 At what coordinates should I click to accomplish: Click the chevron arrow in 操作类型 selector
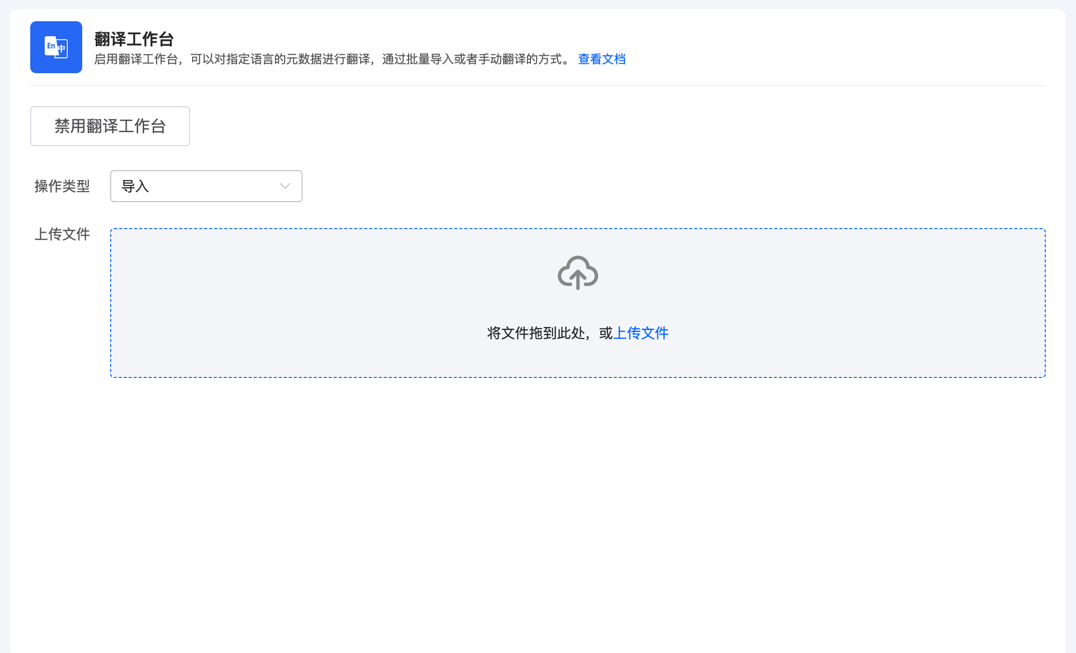pos(284,186)
